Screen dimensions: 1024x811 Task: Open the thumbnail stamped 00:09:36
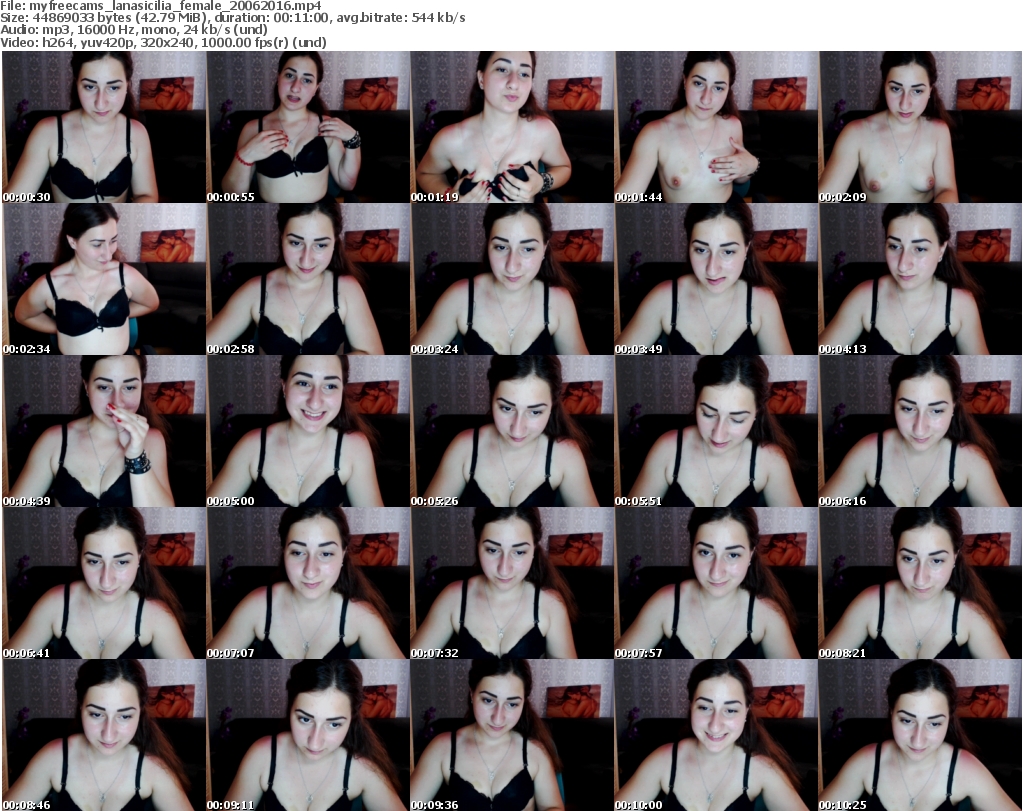click(512, 735)
